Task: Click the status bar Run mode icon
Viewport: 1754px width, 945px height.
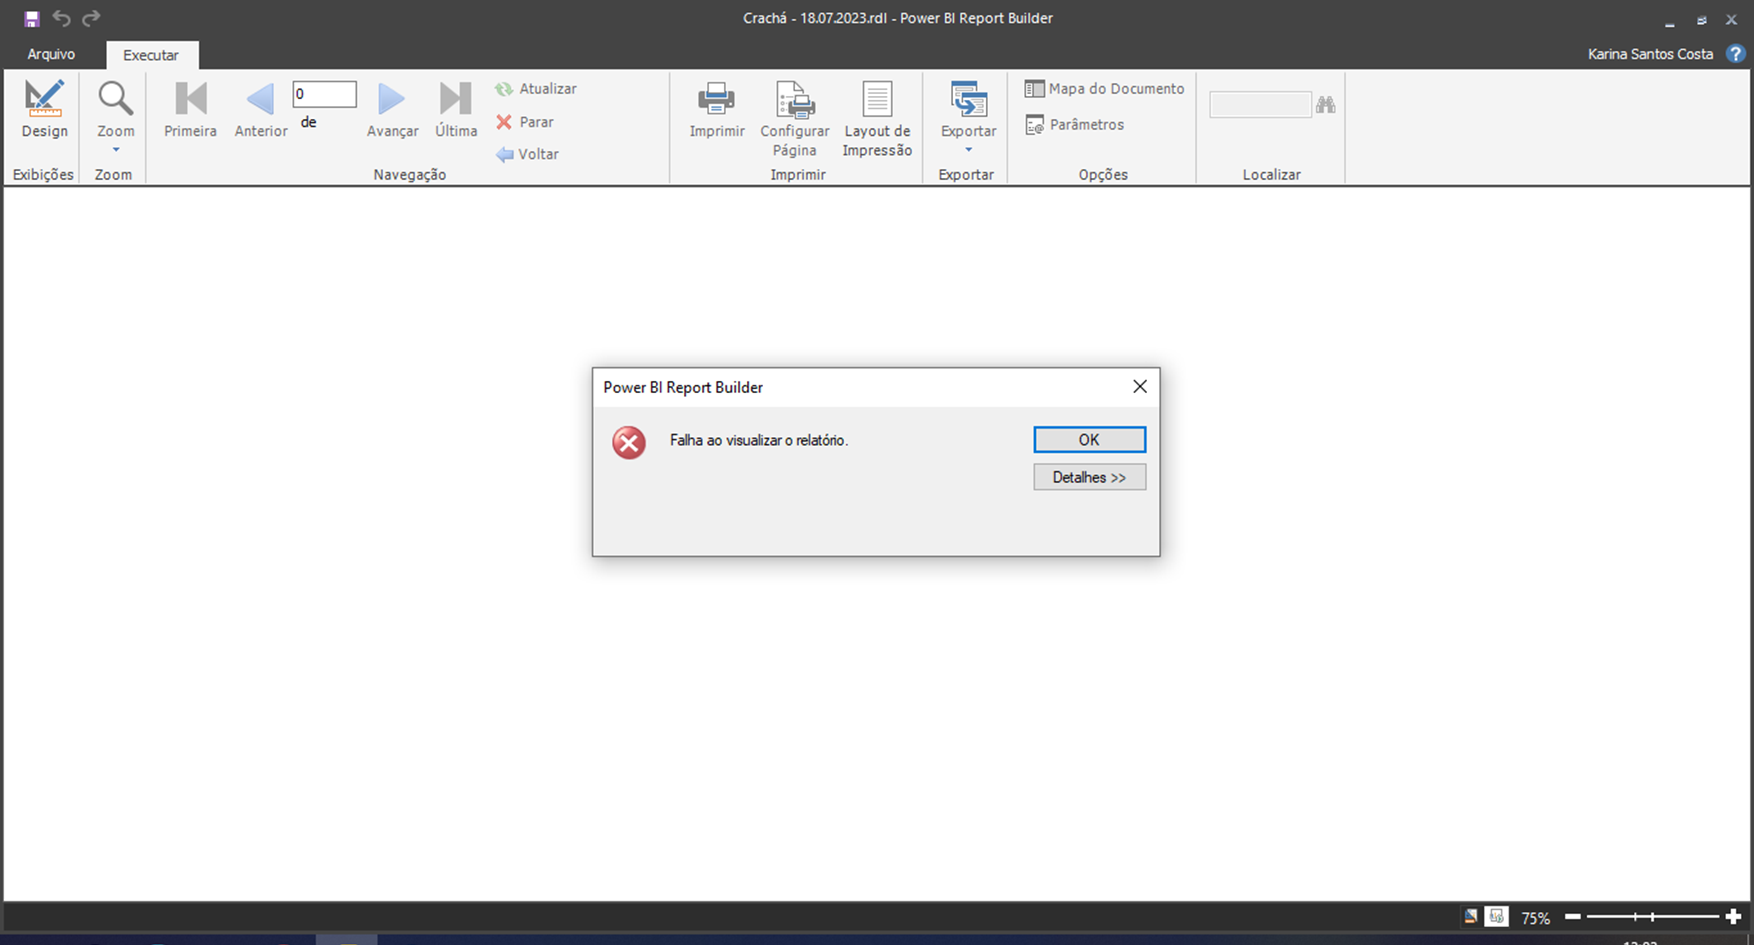Action: pyautogui.click(x=1496, y=916)
